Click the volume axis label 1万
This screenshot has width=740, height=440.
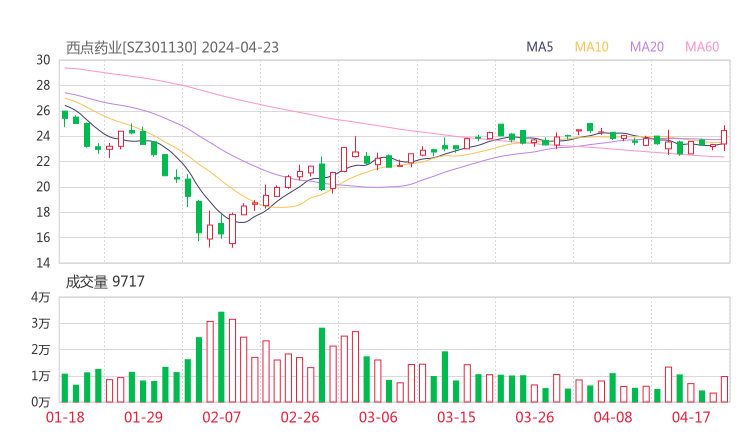click(x=41, y=376)
